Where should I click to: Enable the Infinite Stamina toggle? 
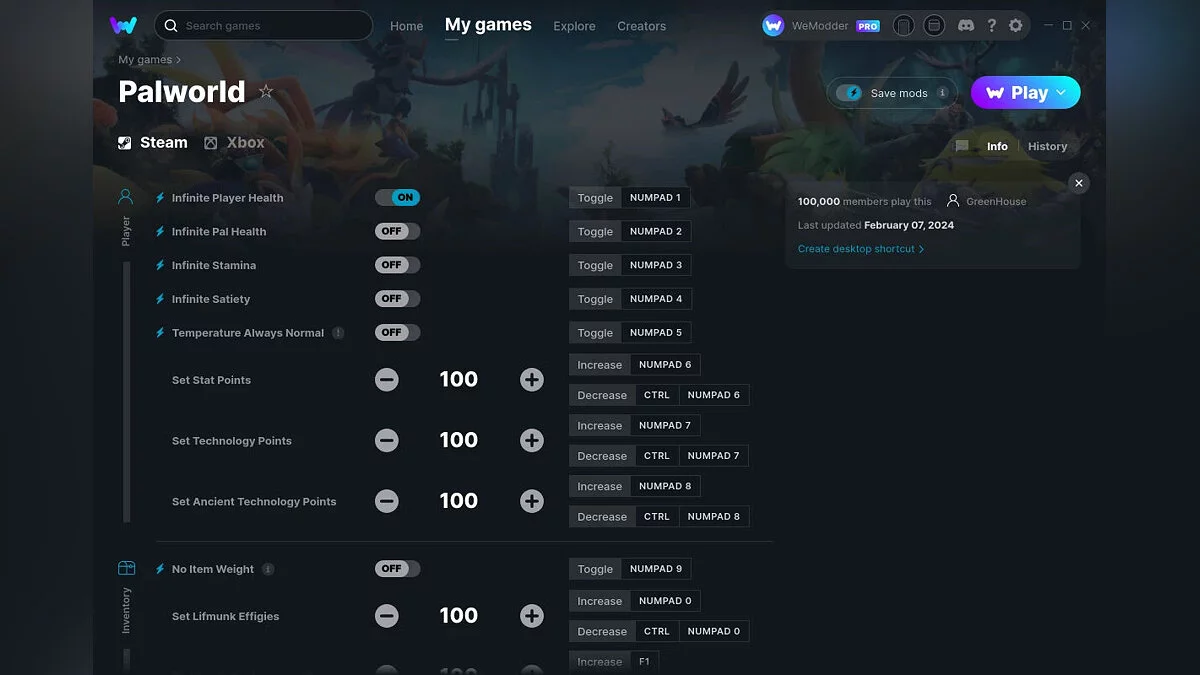397,265
